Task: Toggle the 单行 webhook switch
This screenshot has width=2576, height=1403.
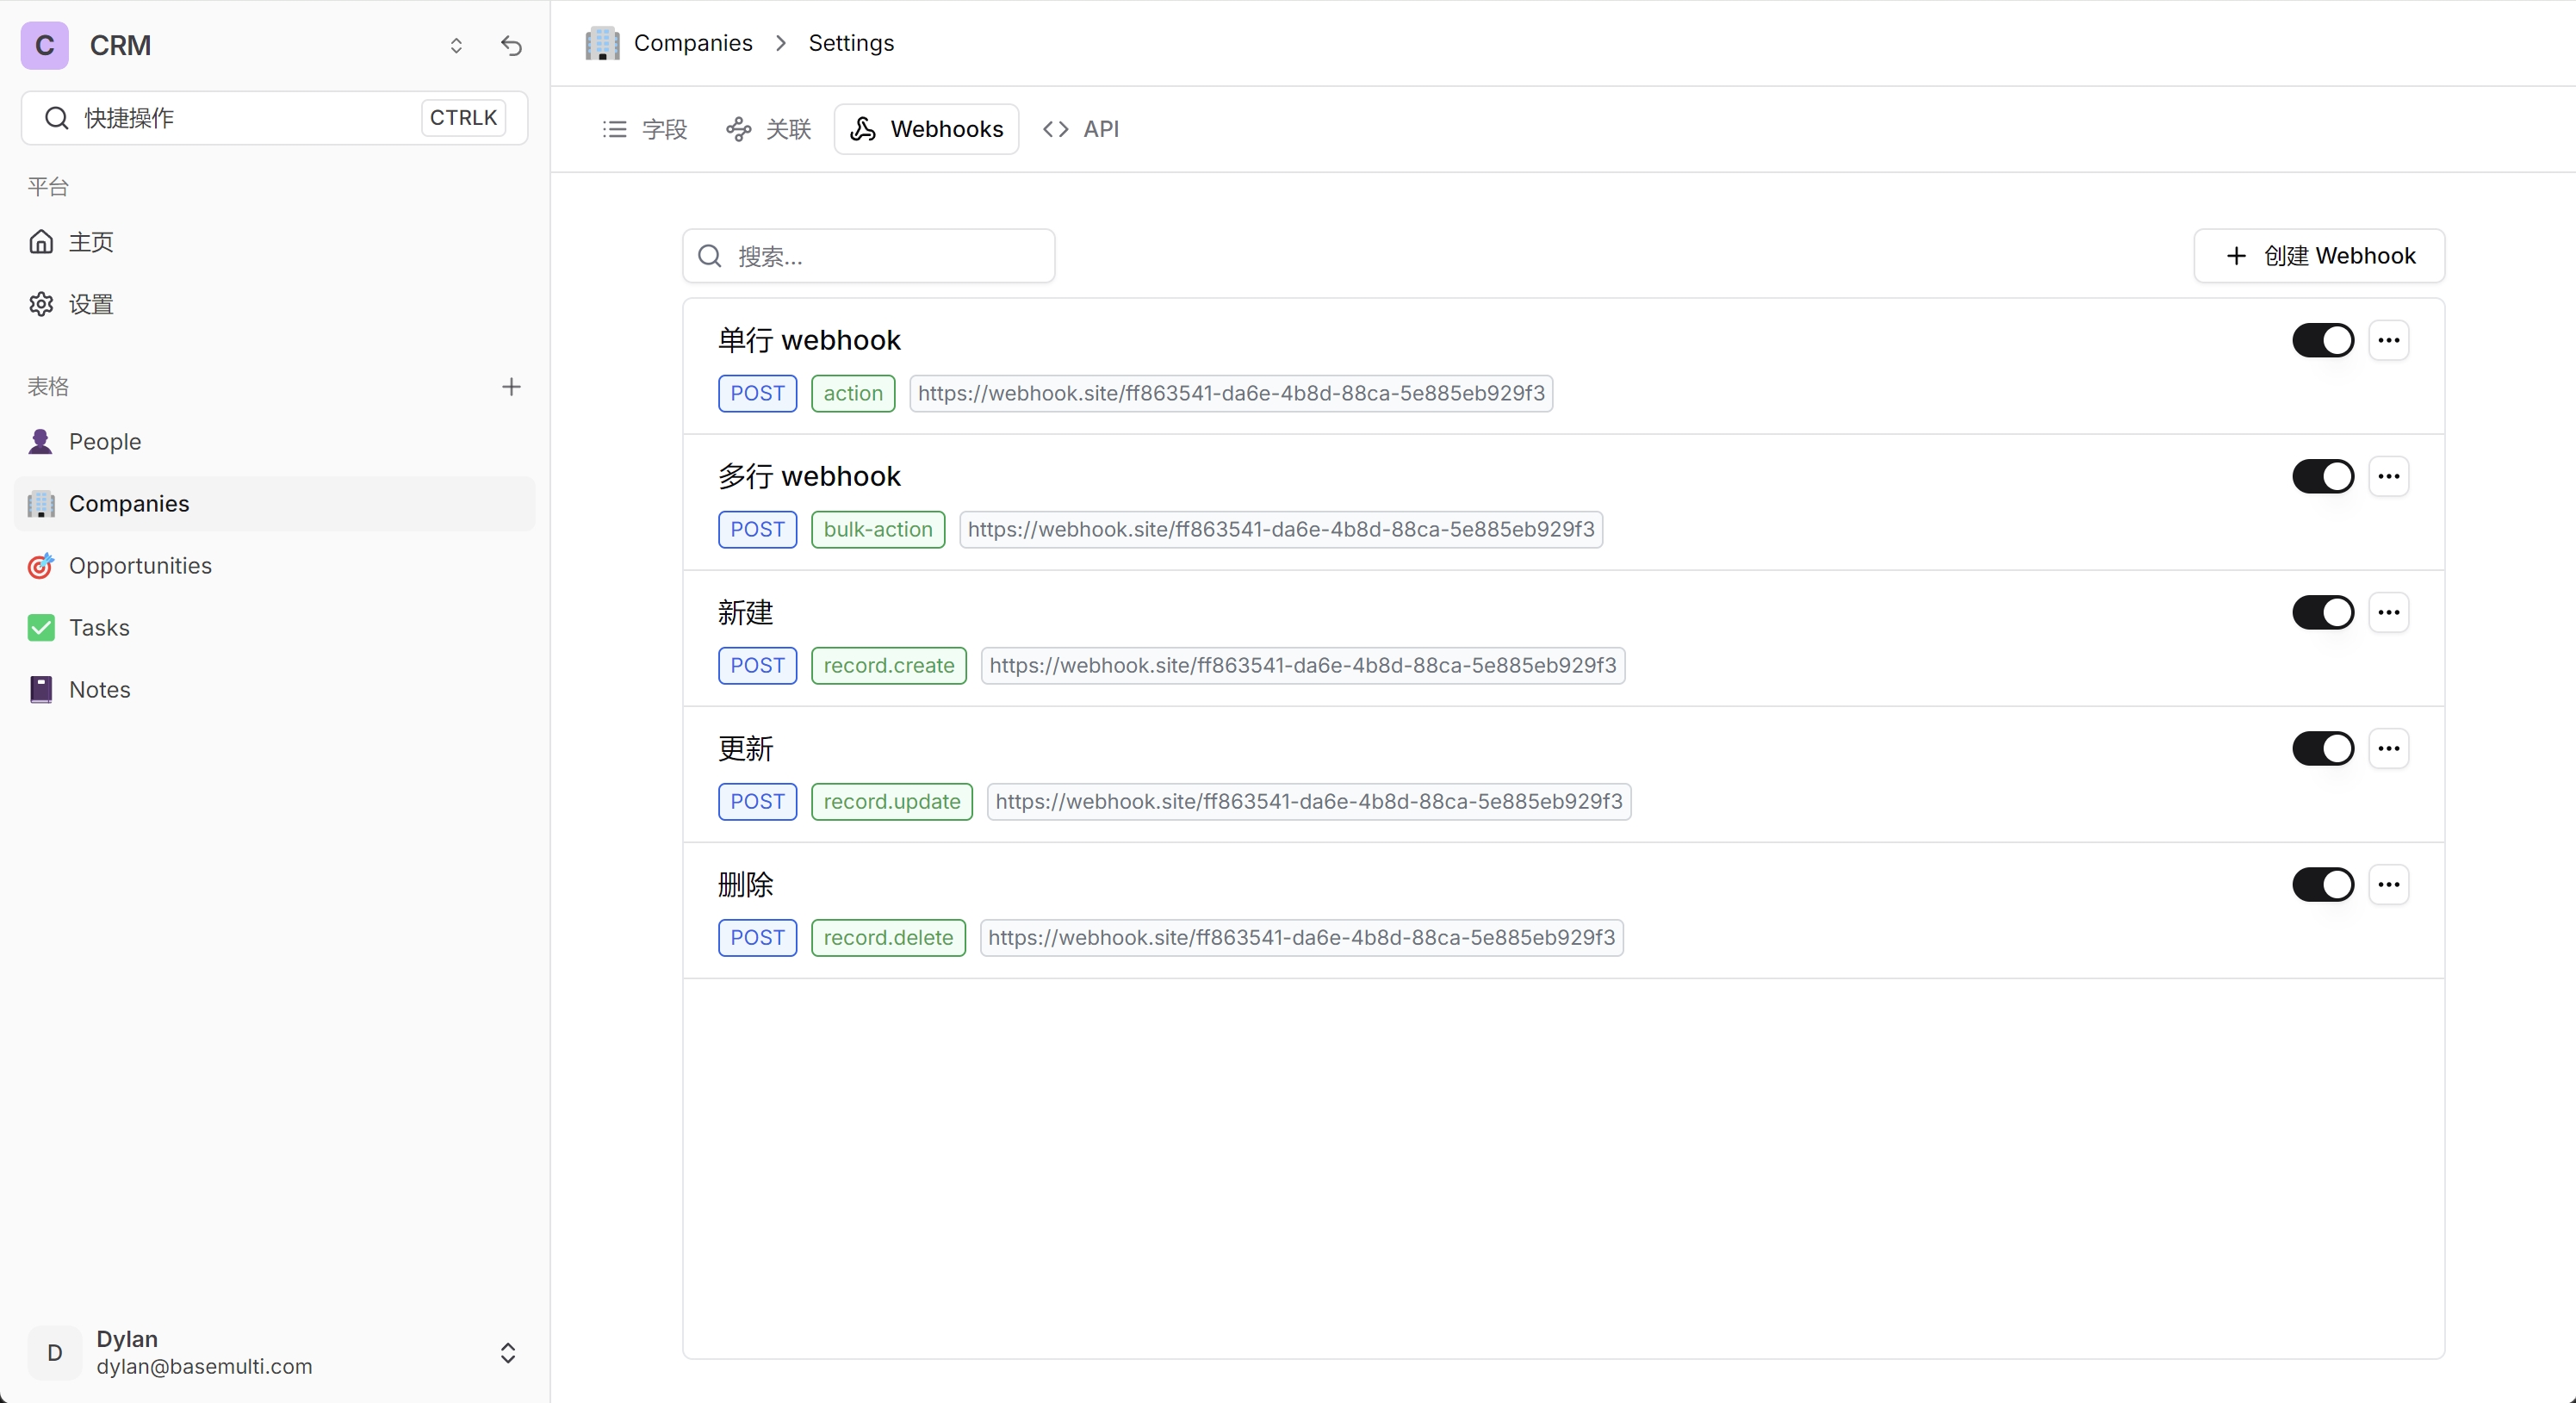Action: coord(2322,340)
